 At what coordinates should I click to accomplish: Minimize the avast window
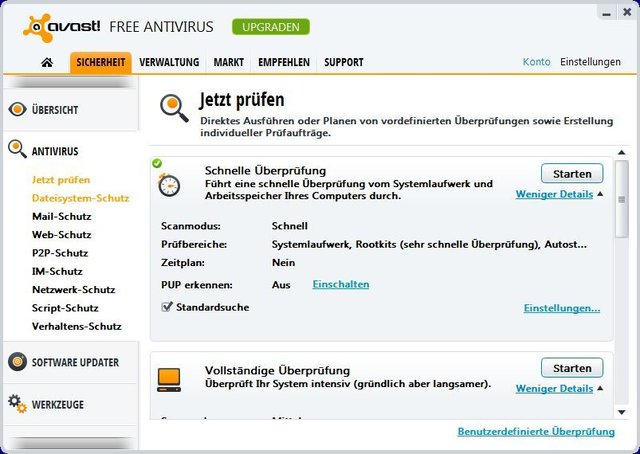click(x=607, y=13)
